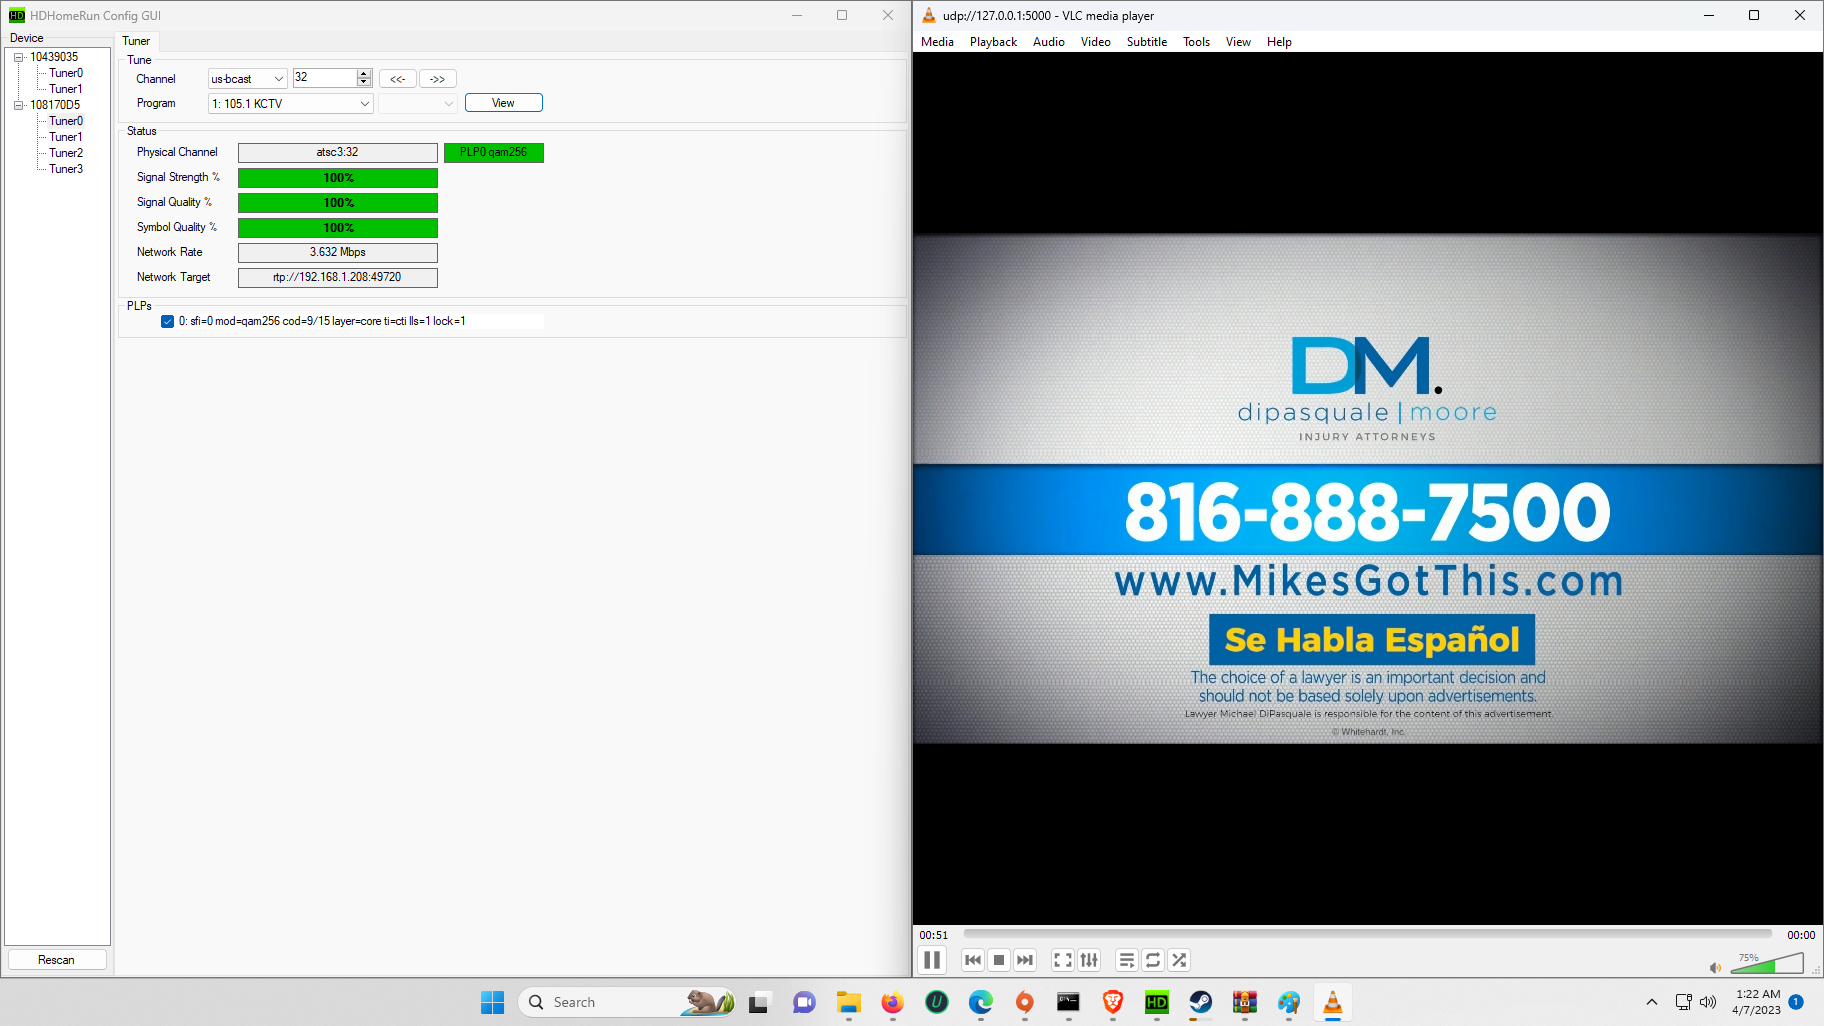1824x1026 pixels.
Task: Toggle PLP 0 checkbox
Action: click(168, 322)
